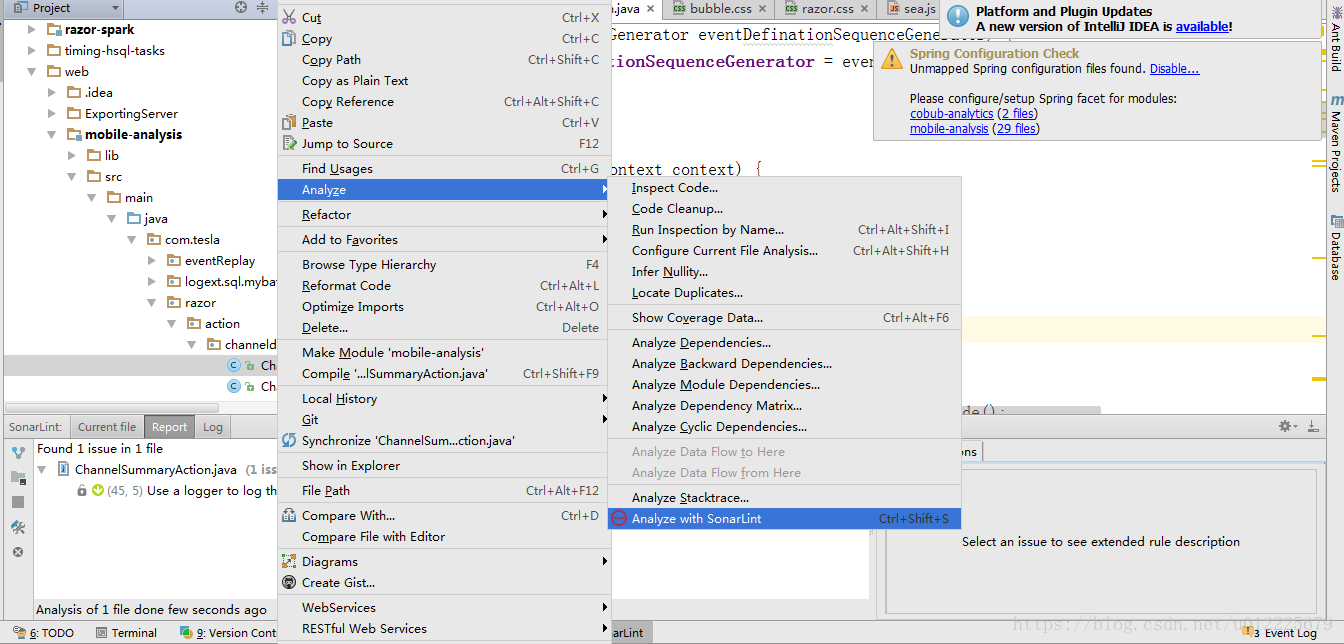Image resolution: width=1344 pixels, height=644 pixels.
Task: Collapse the web folder arrow
Action: [32, 71]
